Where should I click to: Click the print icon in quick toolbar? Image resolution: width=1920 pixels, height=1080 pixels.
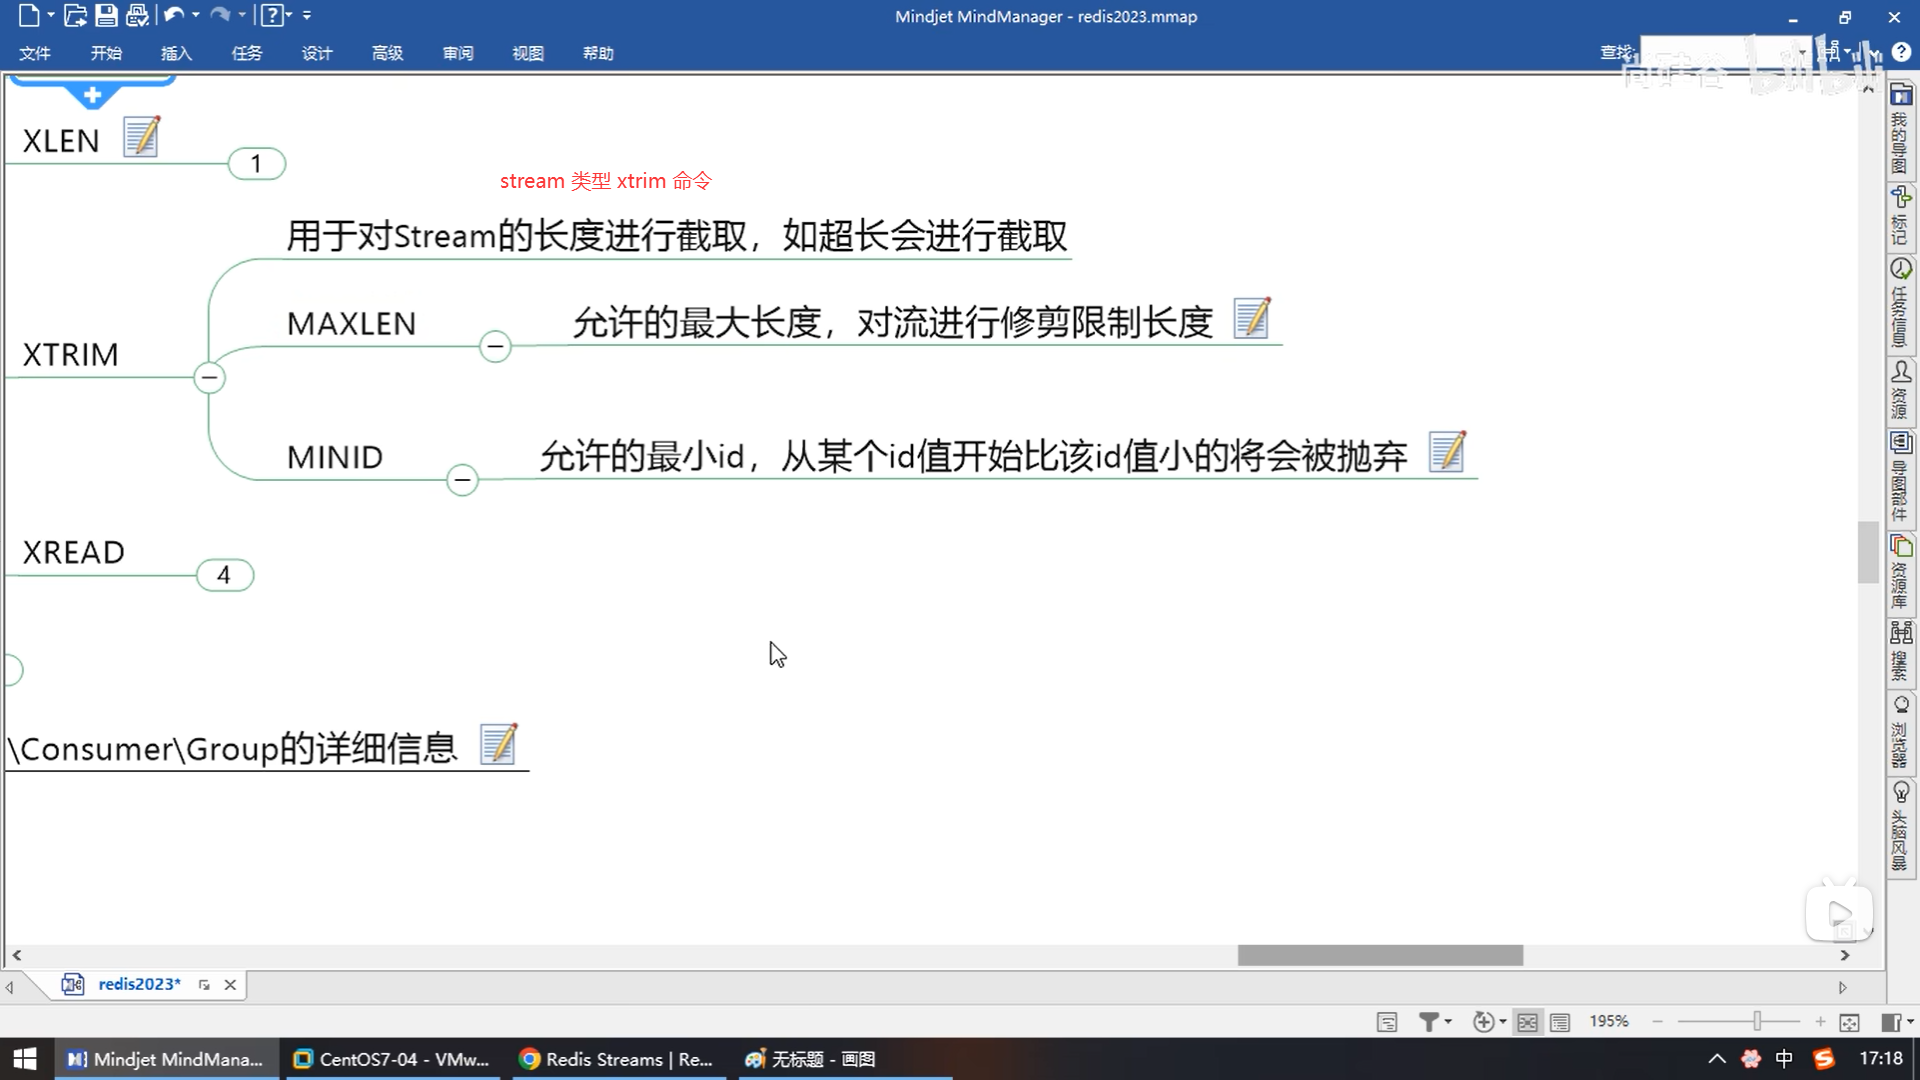click(x=137, y=15)
